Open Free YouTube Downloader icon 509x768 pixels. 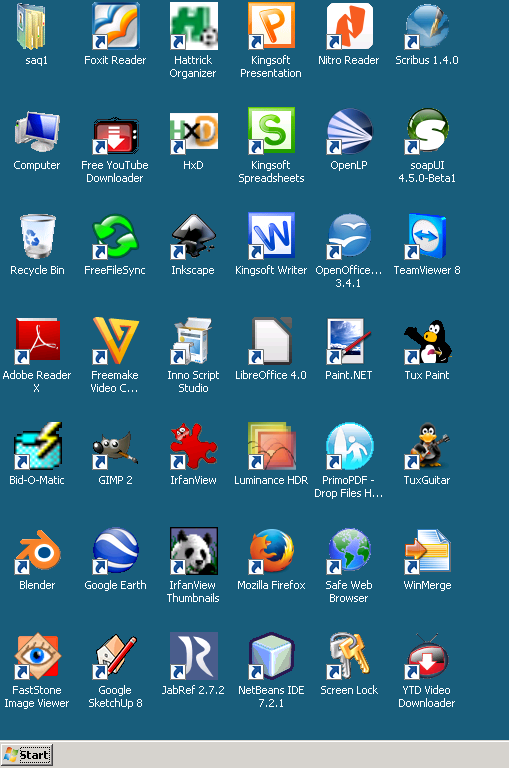pos(115,135)
